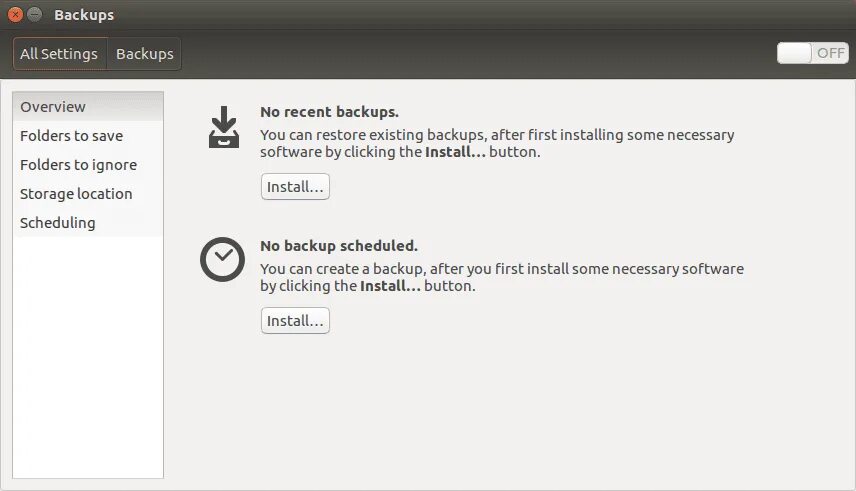
Task: Click the backup restore tray icon
Action: point(224,127)
